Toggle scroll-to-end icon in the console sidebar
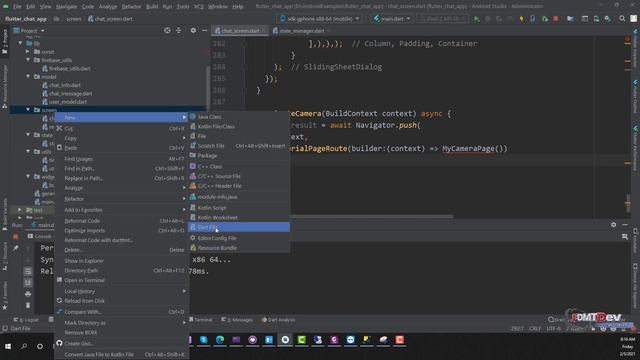 tap(28, 282)
